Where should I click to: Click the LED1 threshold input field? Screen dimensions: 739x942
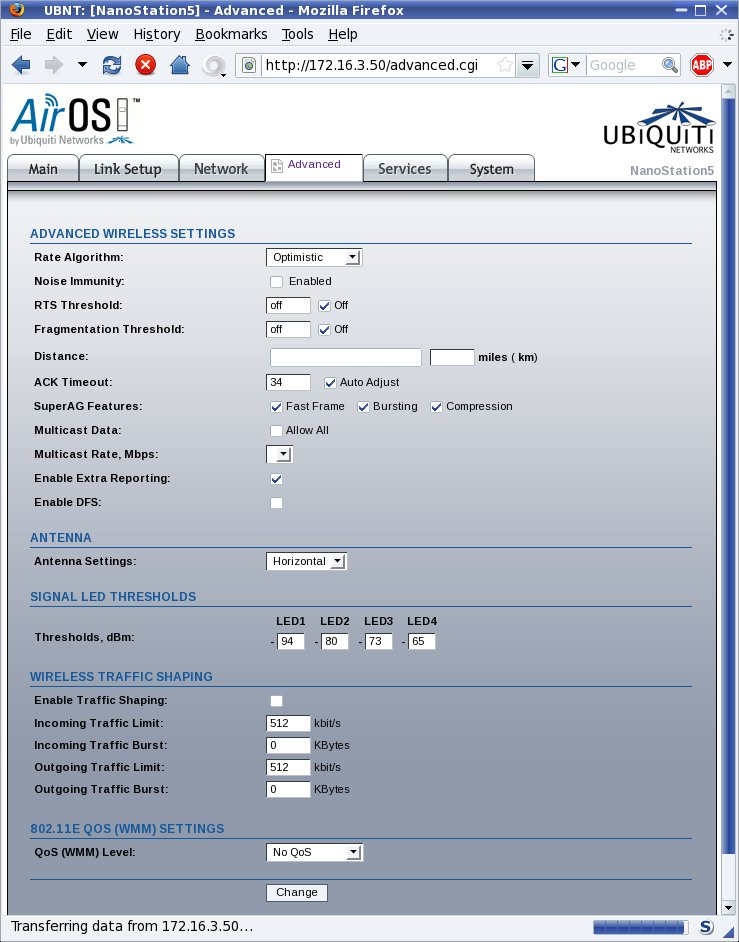pos(290,641)
